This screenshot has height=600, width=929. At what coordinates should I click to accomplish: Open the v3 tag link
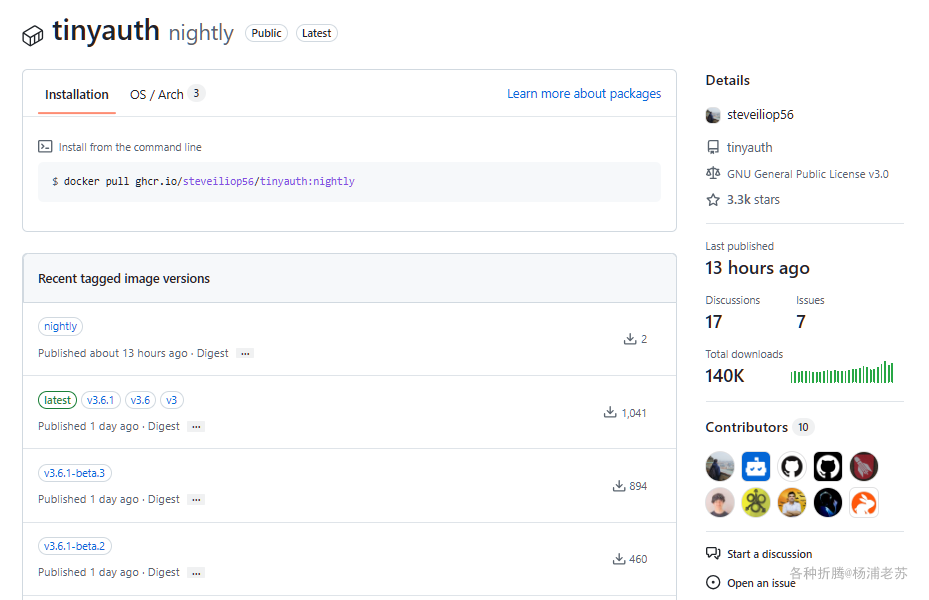(x=172, y=400)
